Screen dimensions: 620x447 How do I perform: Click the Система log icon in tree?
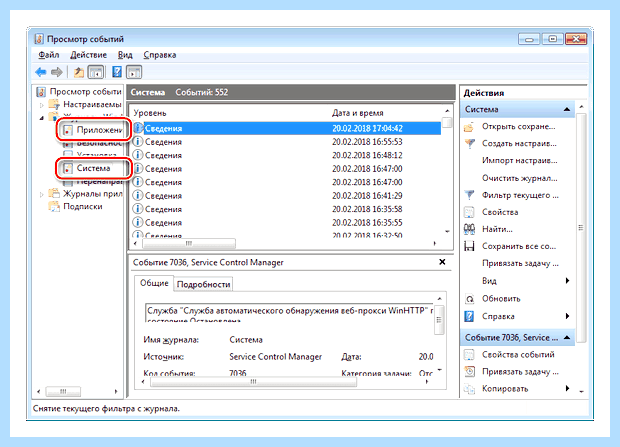(68, 168)
